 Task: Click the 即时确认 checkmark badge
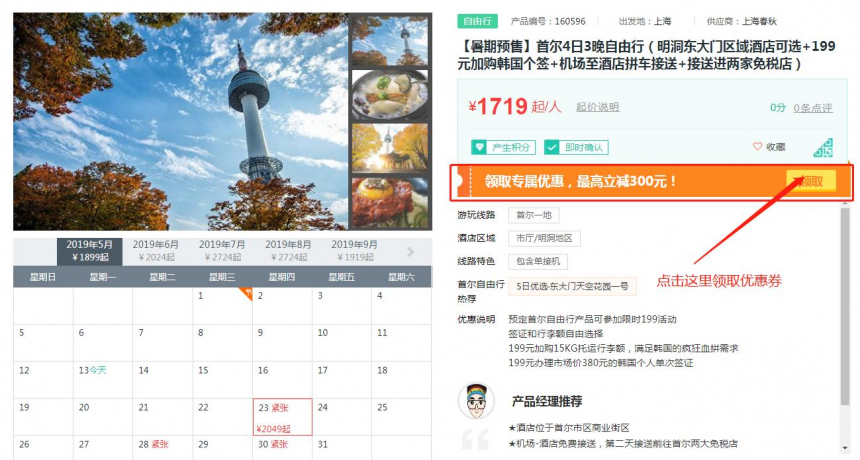pyautogui.click(x=576, y=147)
